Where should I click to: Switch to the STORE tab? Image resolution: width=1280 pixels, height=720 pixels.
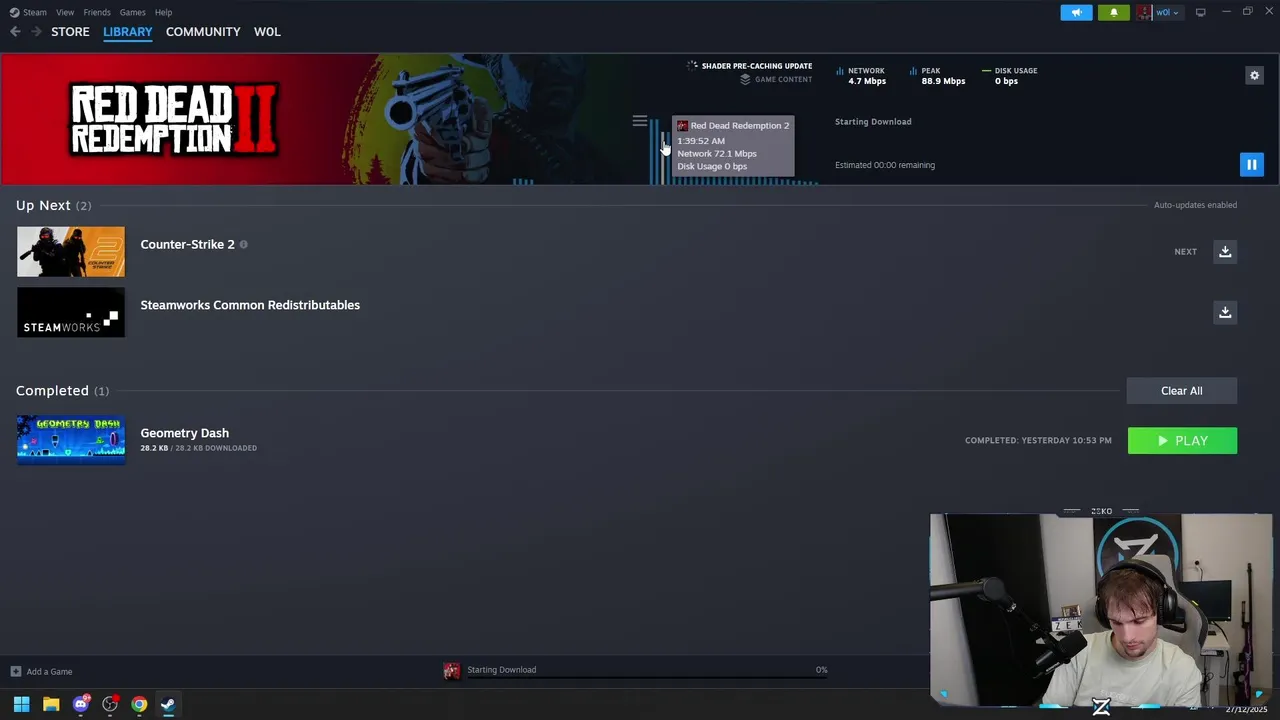click(x=70, y=32)
